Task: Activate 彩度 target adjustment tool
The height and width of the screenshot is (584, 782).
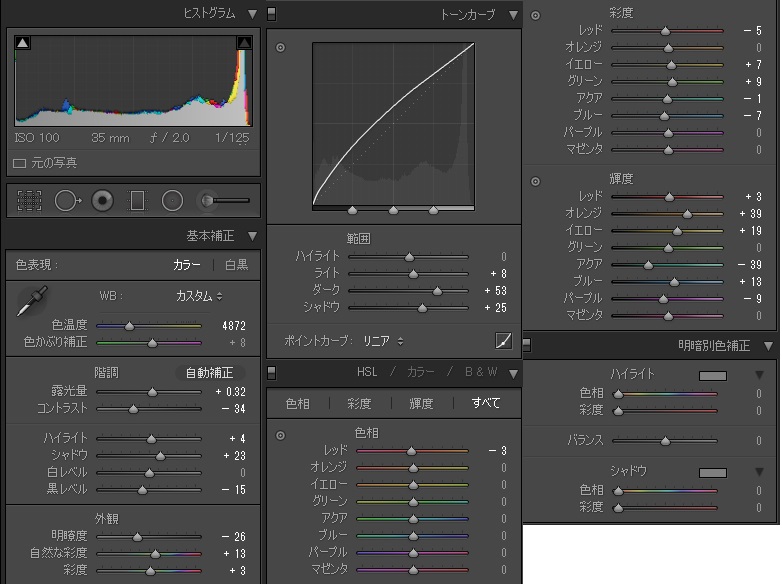Action: pos(535,15)
